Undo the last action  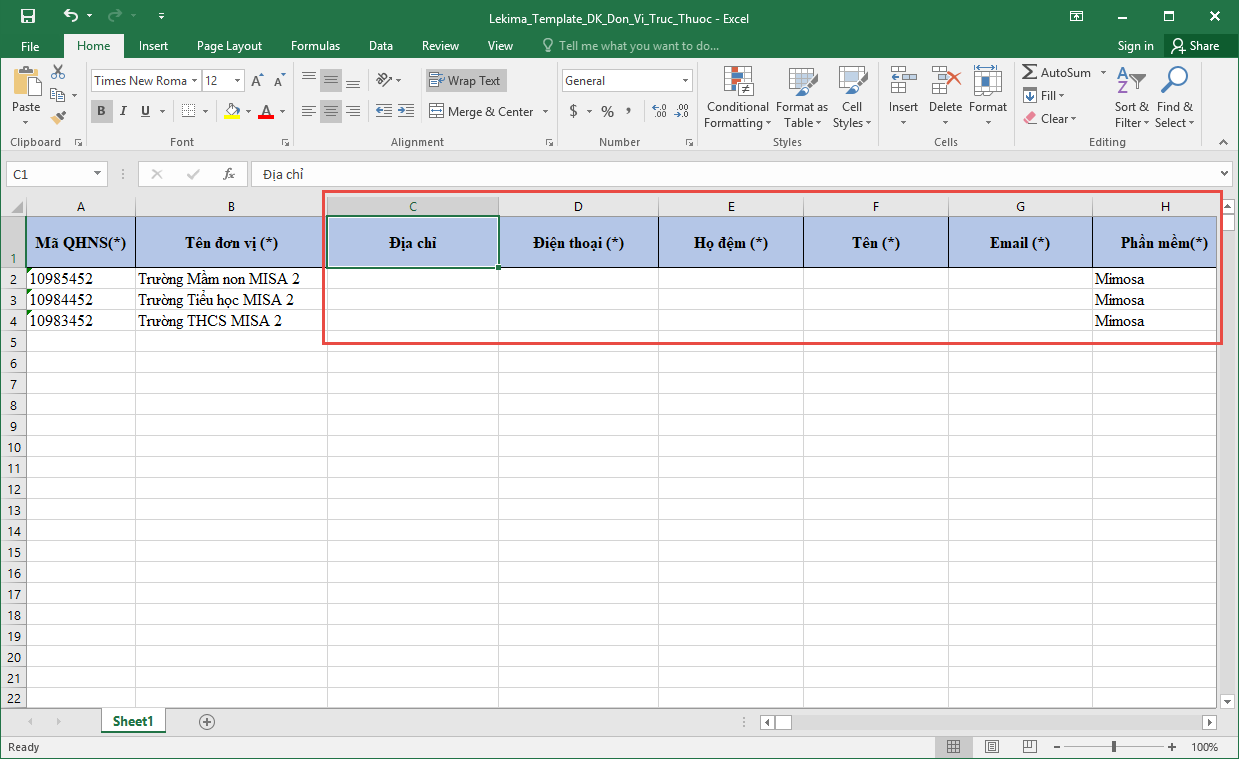click(70, 16)
